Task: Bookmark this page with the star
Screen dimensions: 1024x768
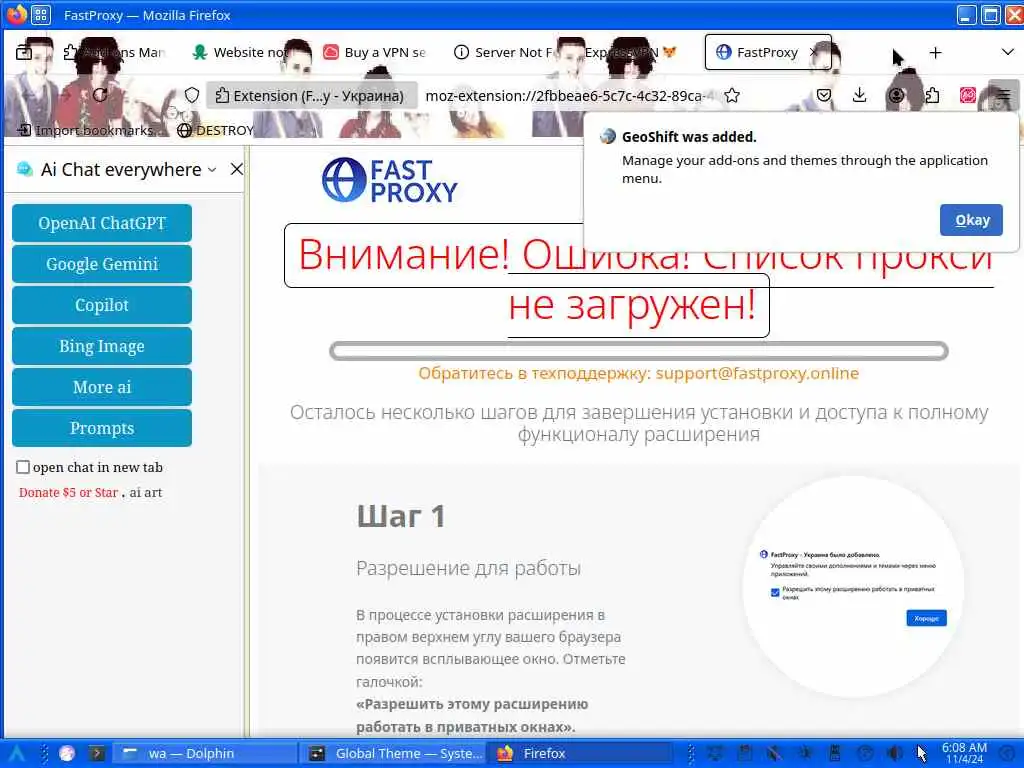Action: tap(732, 95)
